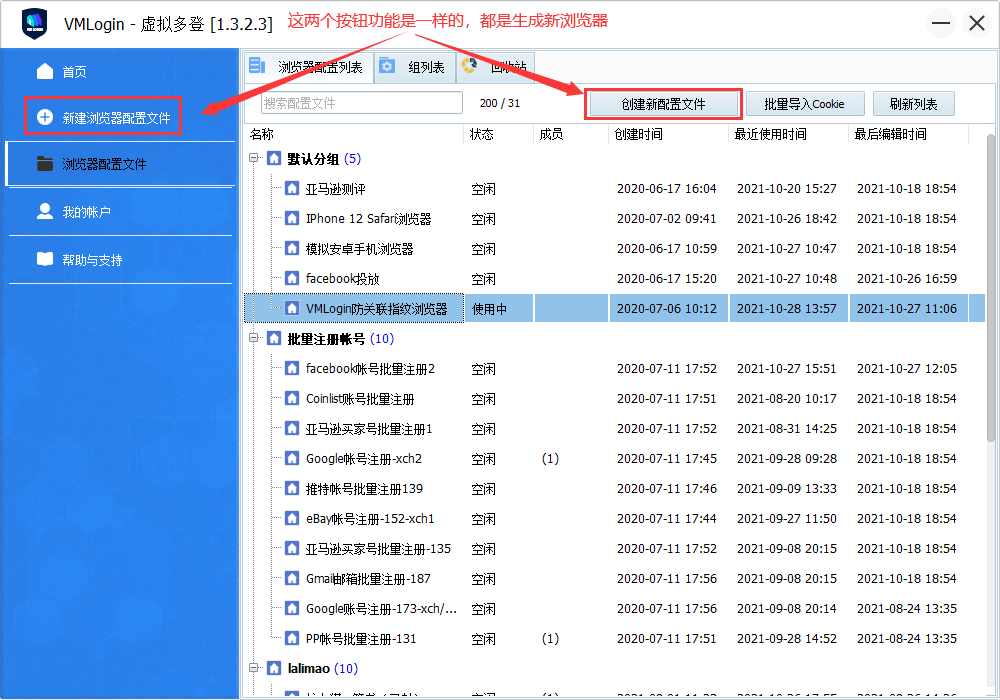Select the profile icon of 推特帐号批量注册139
This screenshot has height=700, width=1000.
[291, 488]
